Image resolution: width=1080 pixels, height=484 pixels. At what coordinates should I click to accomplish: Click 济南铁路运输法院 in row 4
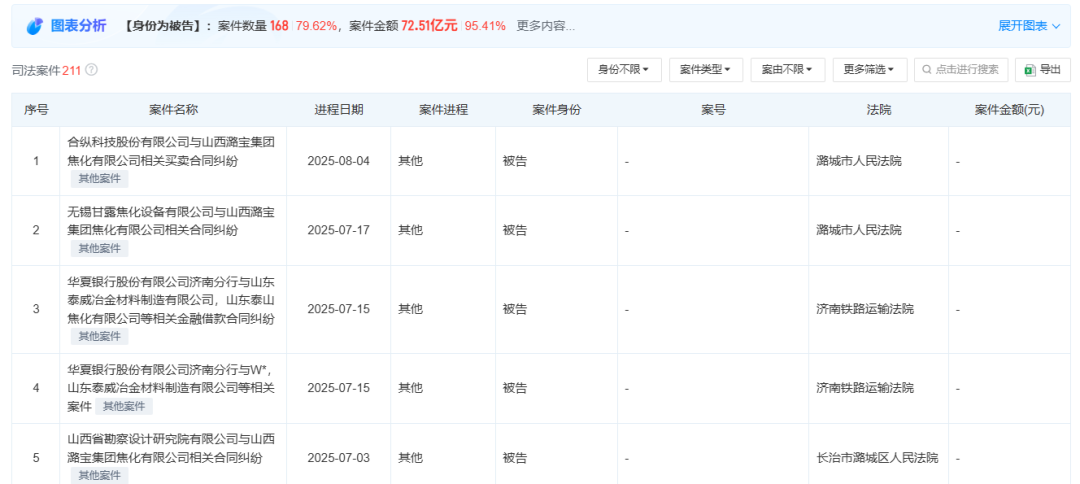(864, 388)
